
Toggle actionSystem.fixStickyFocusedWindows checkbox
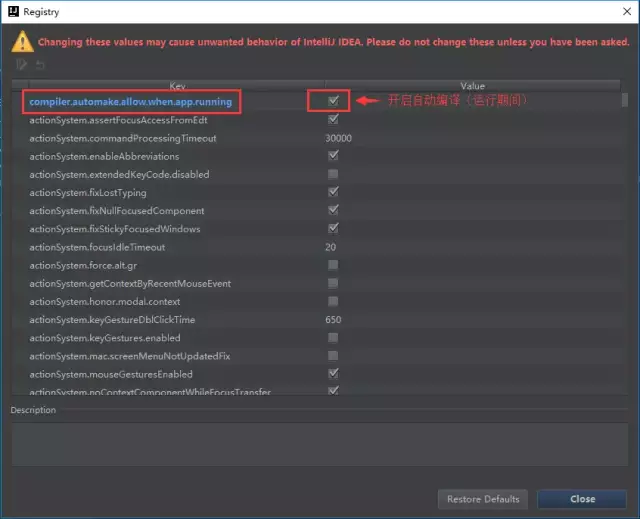click(x=333, y=228)
